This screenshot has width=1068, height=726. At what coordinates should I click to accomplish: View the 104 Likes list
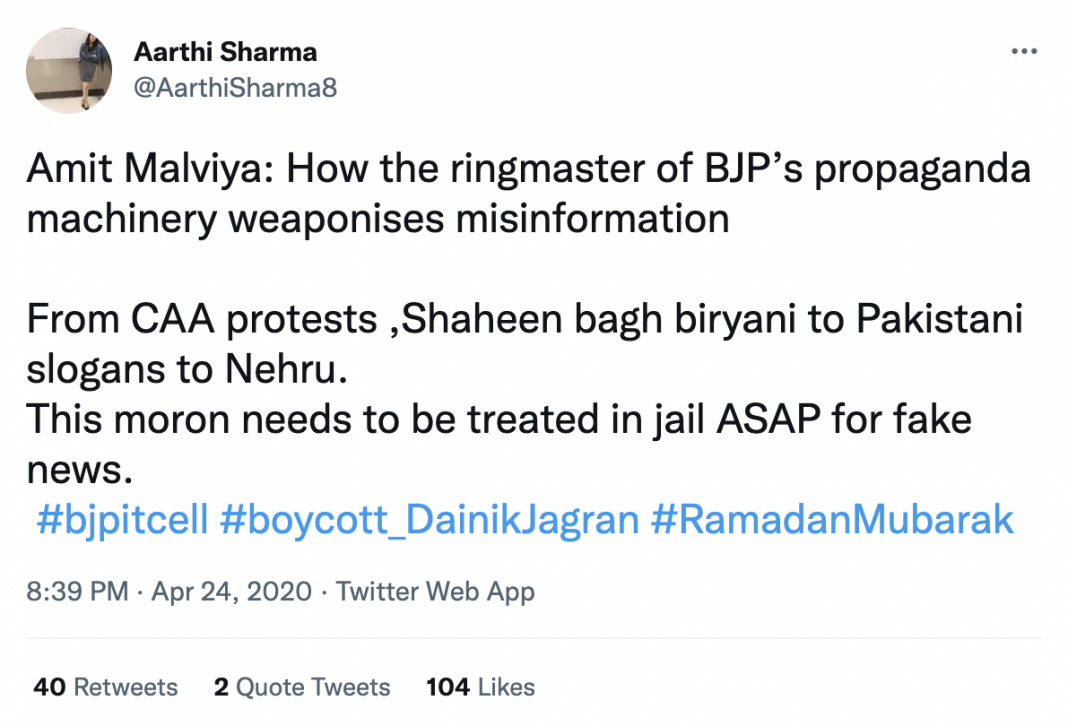pos(480,687)
